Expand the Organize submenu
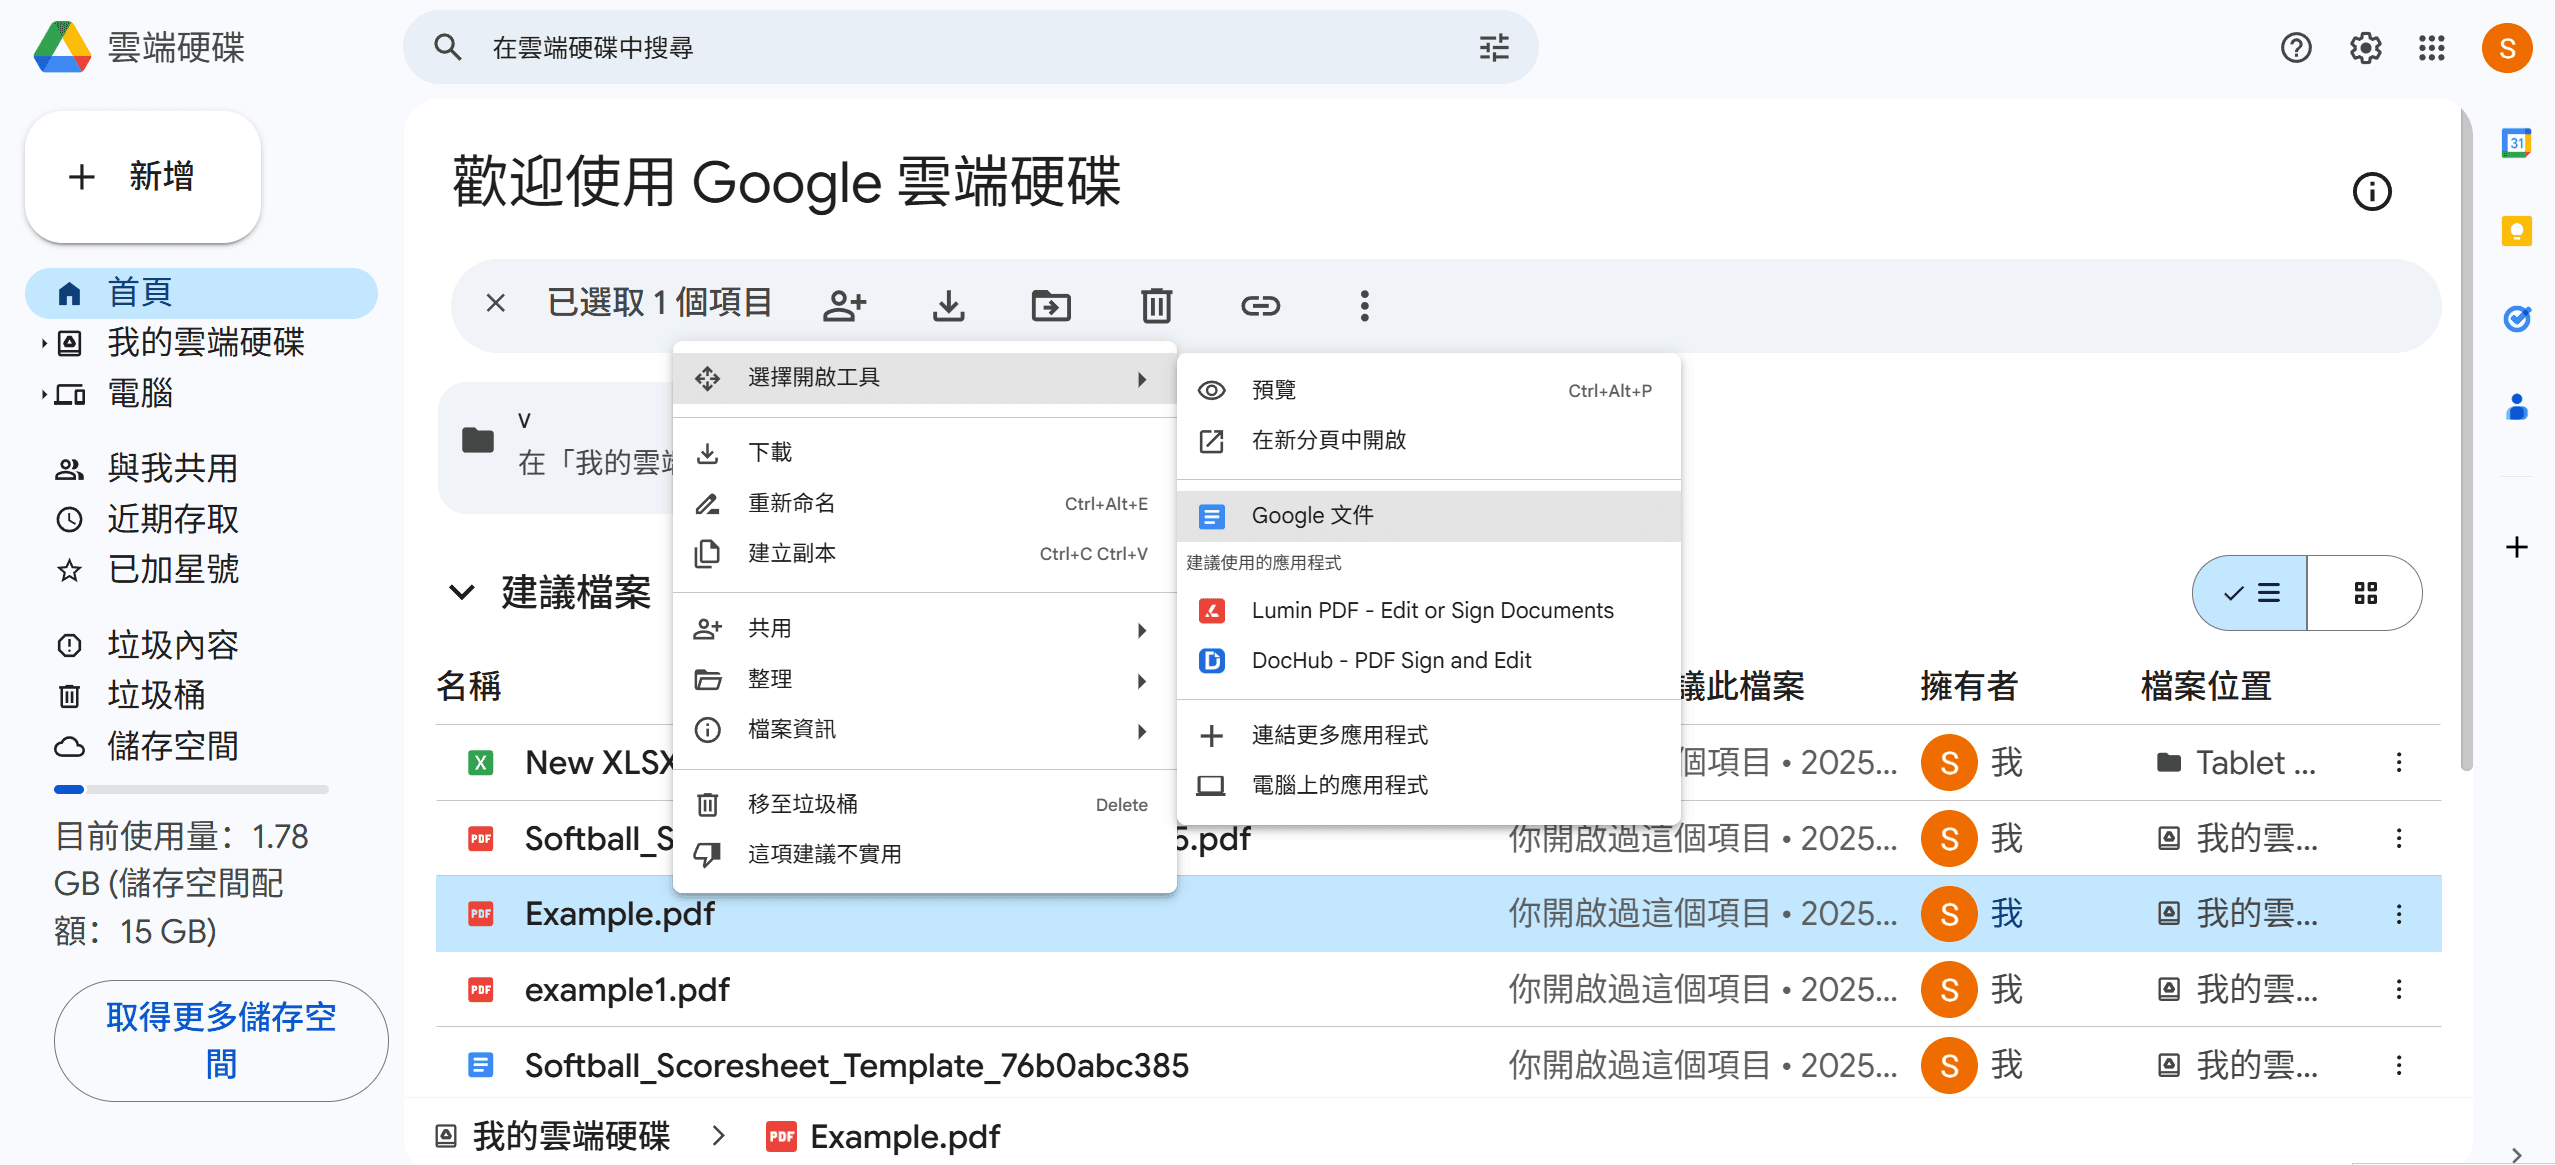 coord(924,680)
